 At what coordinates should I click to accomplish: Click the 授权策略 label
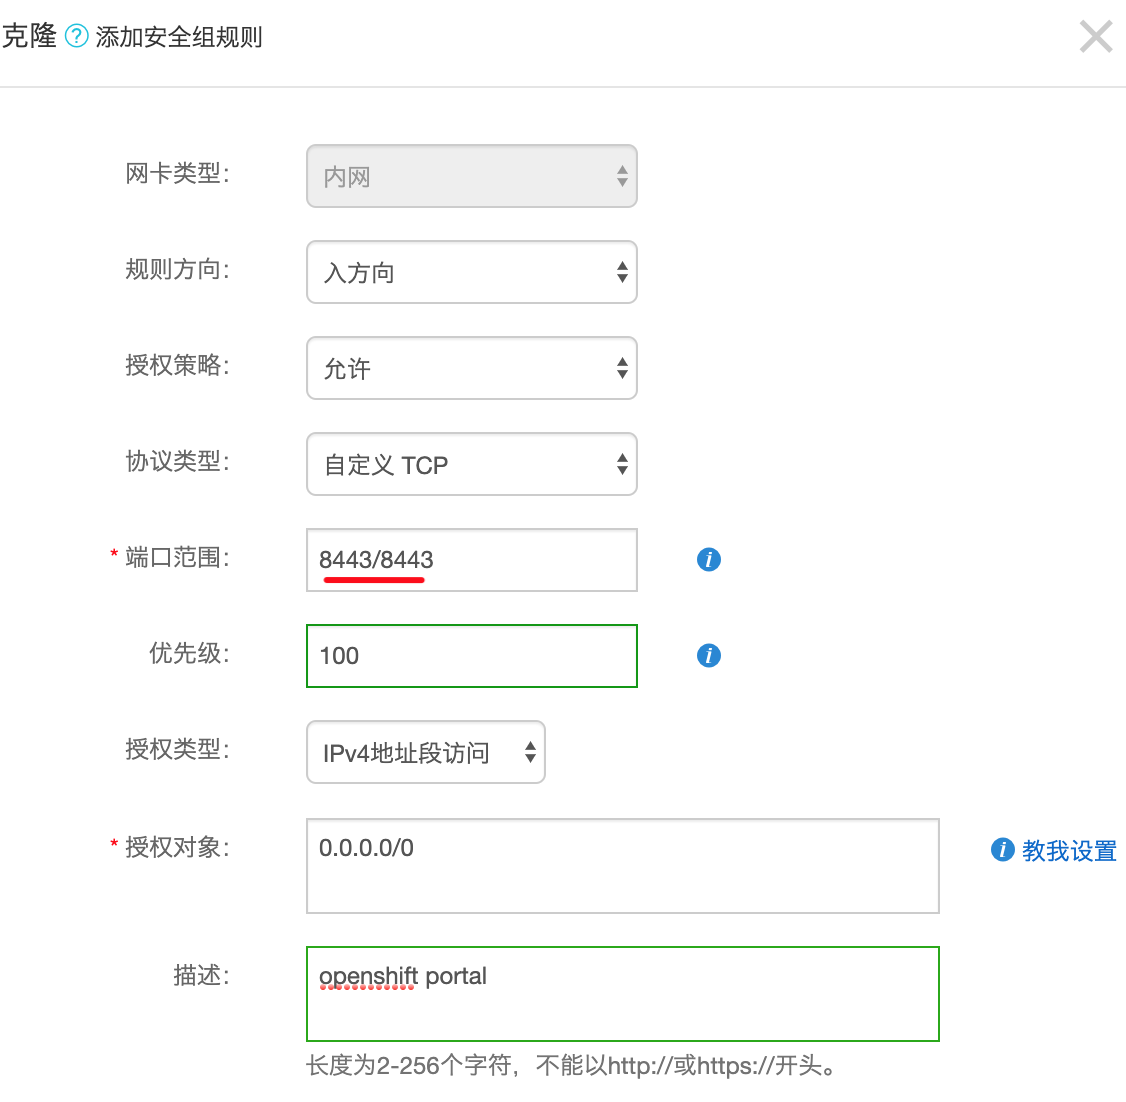tap(177, 365)
